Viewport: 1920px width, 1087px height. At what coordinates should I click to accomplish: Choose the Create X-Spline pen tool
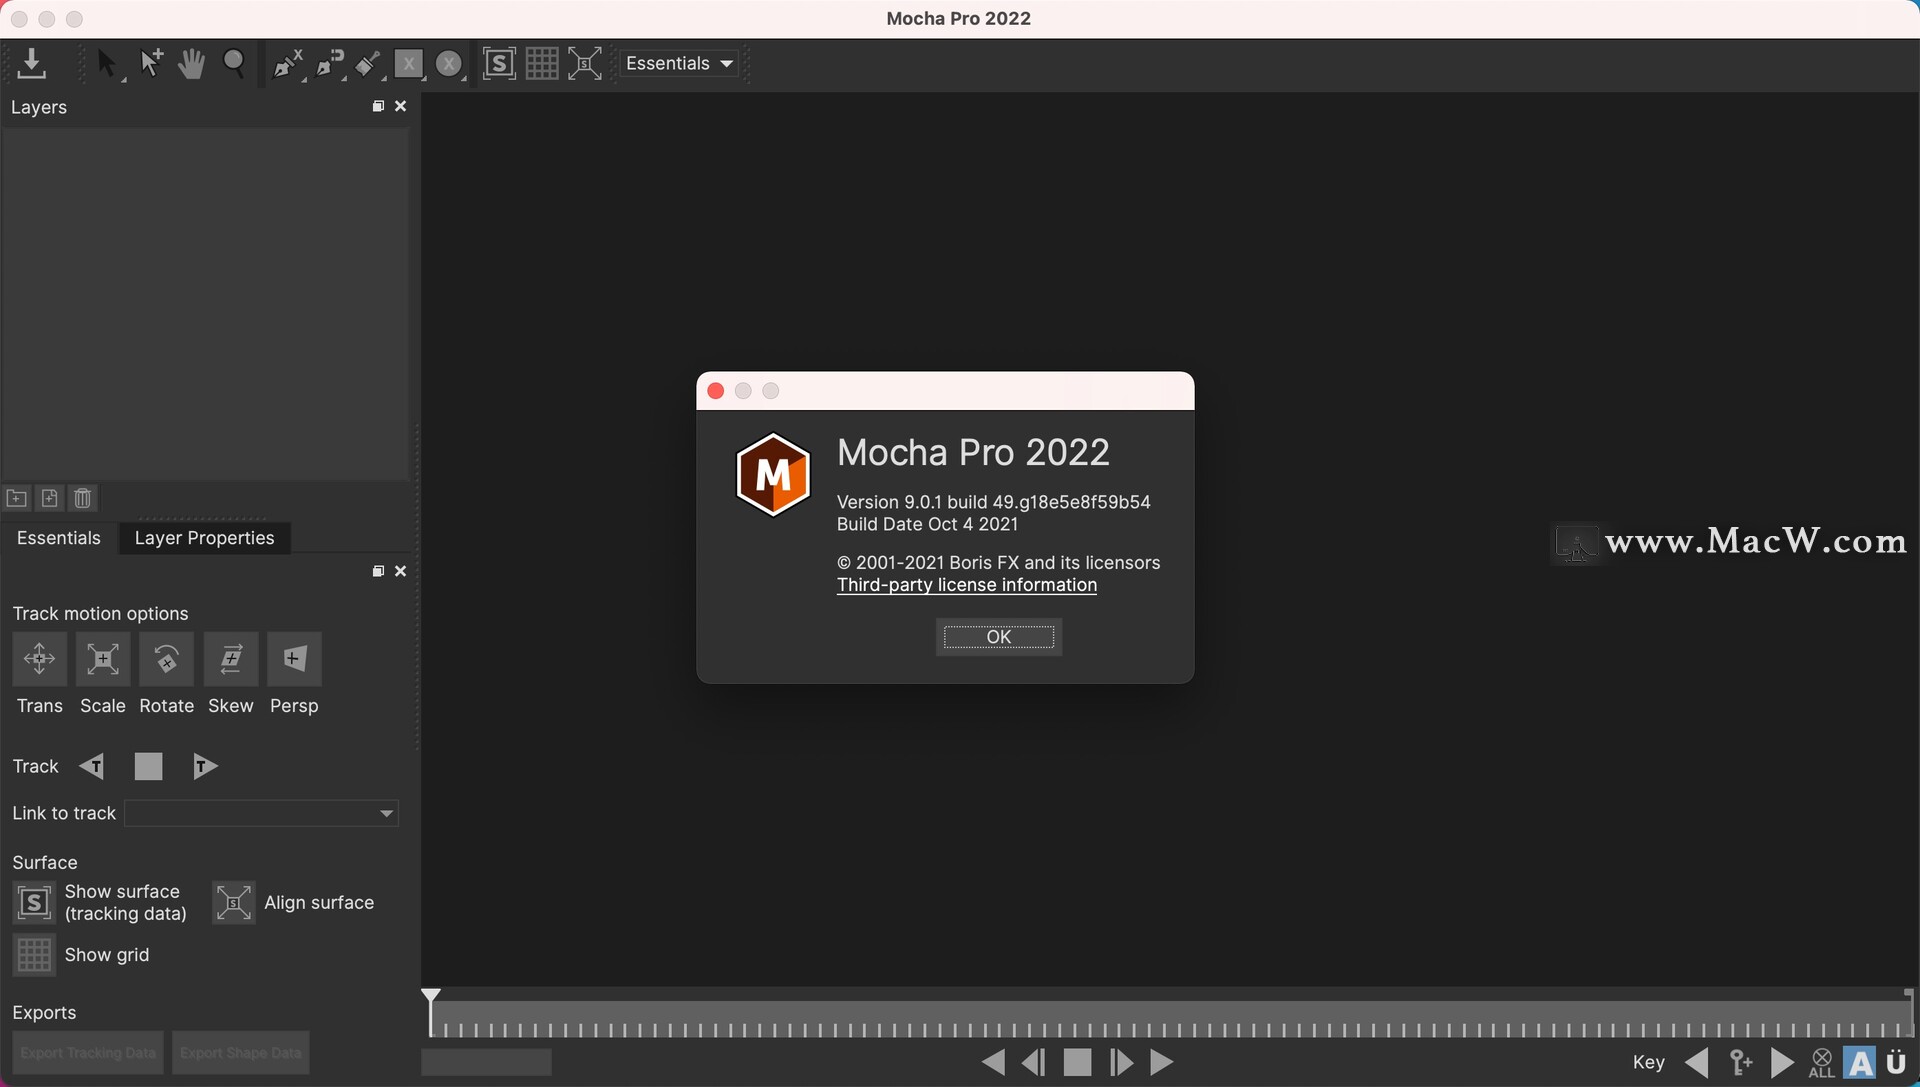click(288, 64)
